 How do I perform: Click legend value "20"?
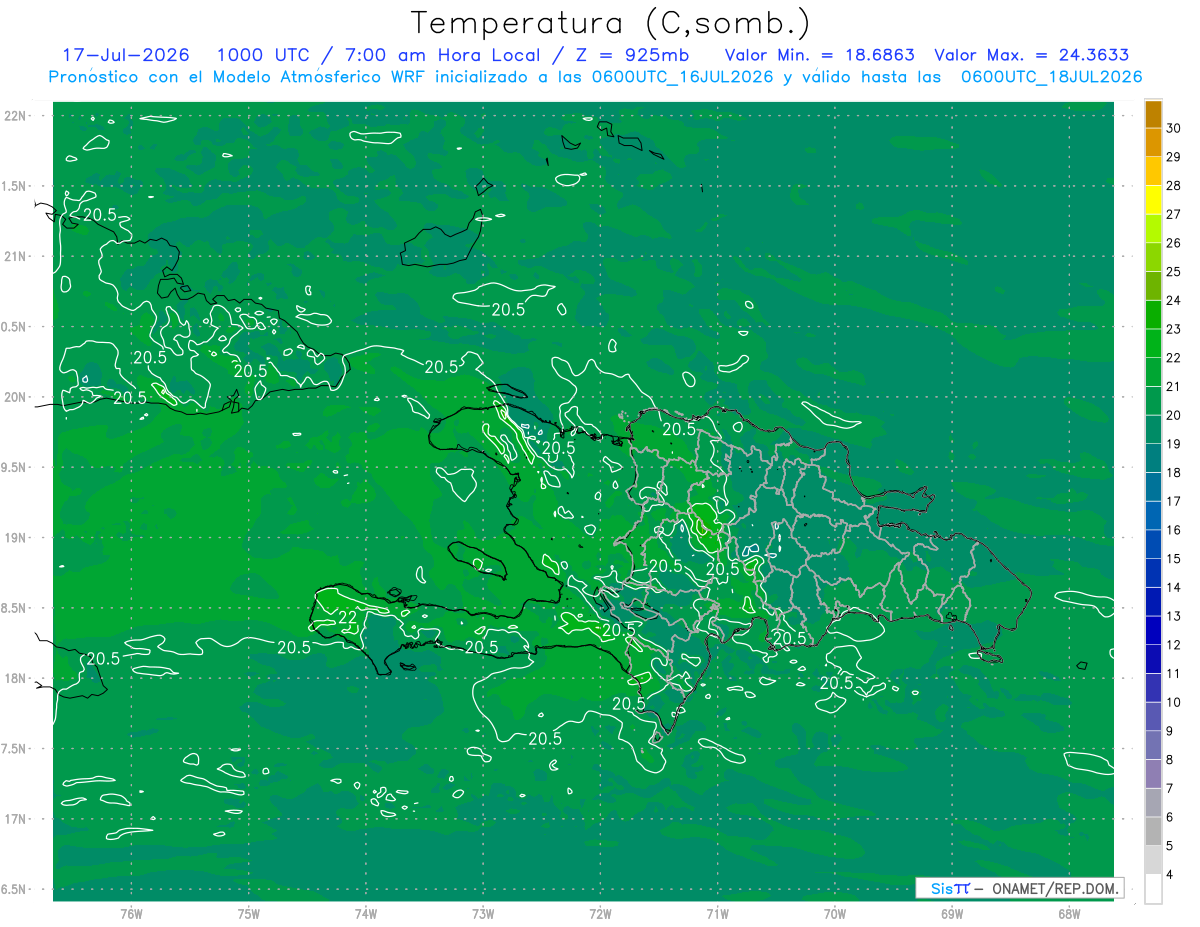coord(1174,415)
